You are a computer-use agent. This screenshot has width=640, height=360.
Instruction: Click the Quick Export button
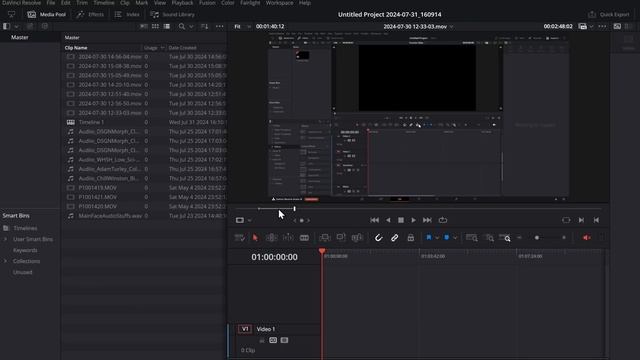(x=609, y=14)
